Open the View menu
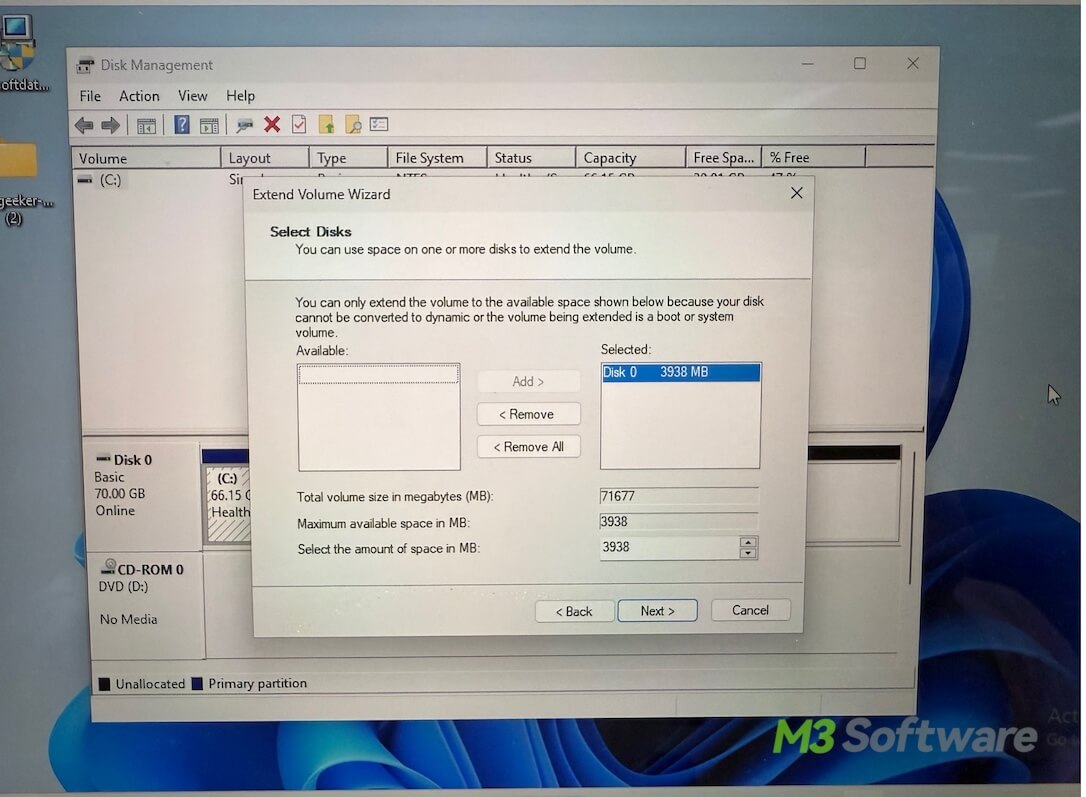This screenshot has height=797, width=1086. (x=193, y=96)
